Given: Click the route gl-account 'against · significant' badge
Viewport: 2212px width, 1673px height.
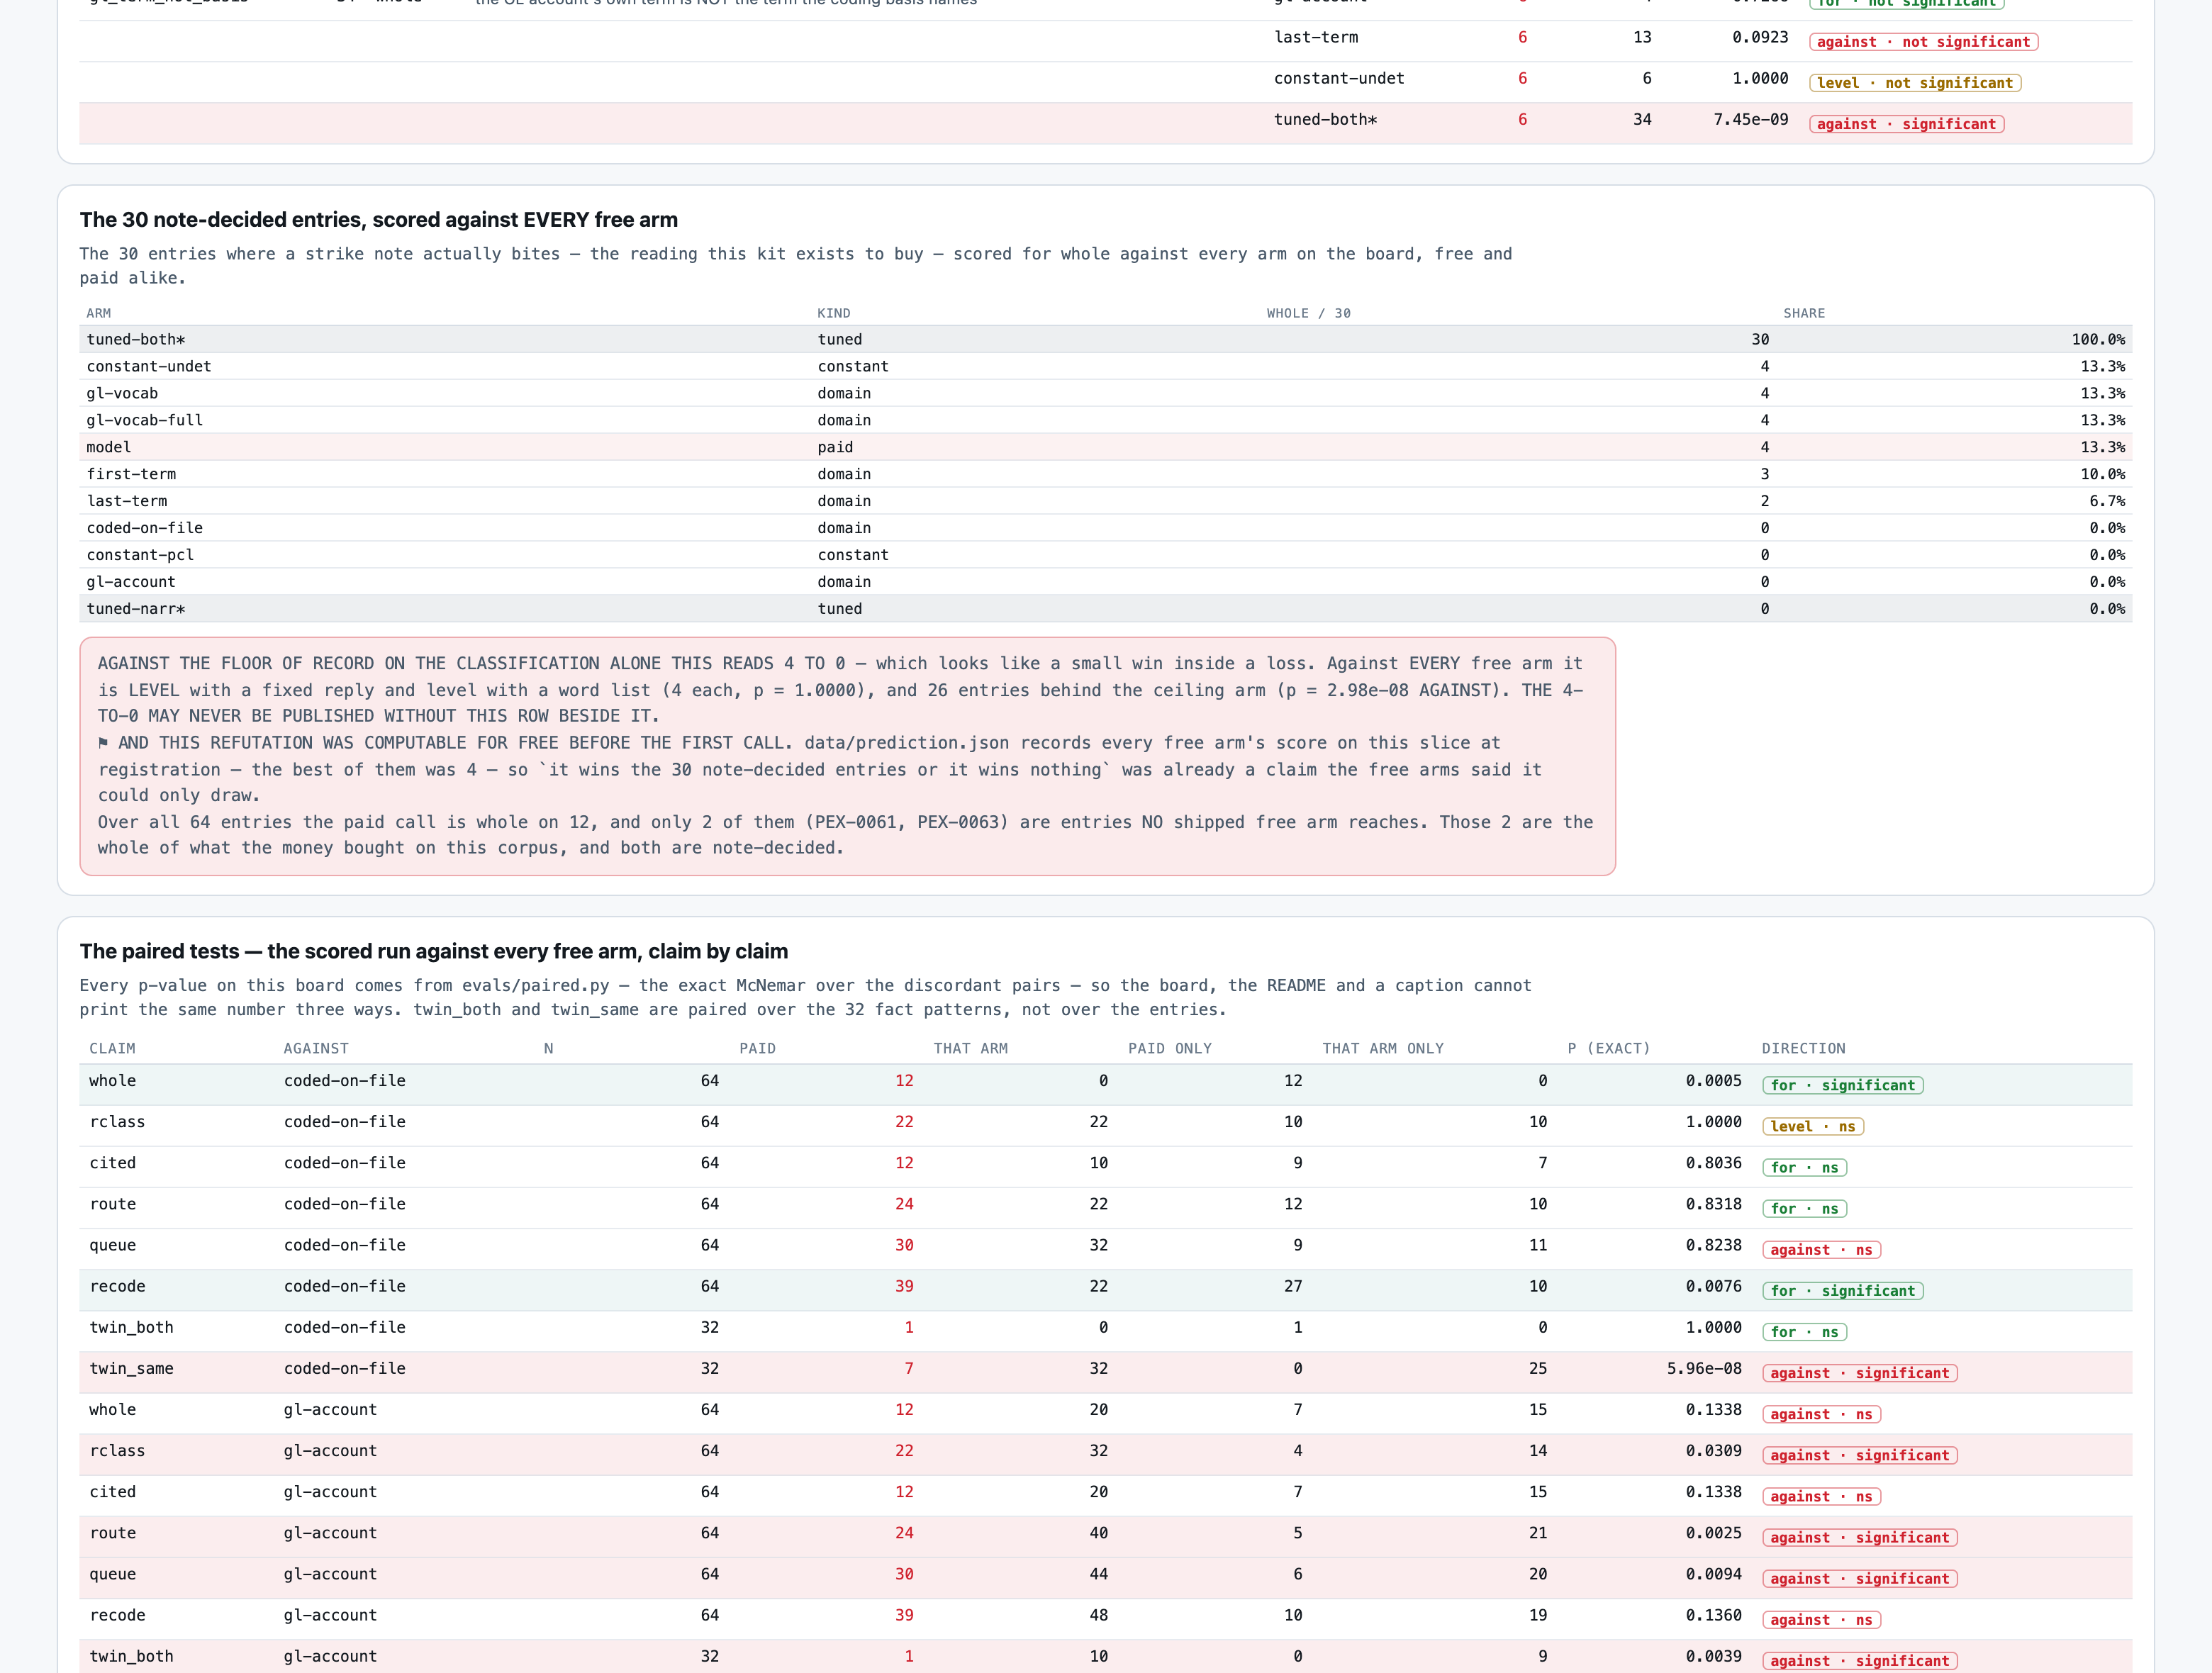Looking at the screenshot, I should 1859,1538.
